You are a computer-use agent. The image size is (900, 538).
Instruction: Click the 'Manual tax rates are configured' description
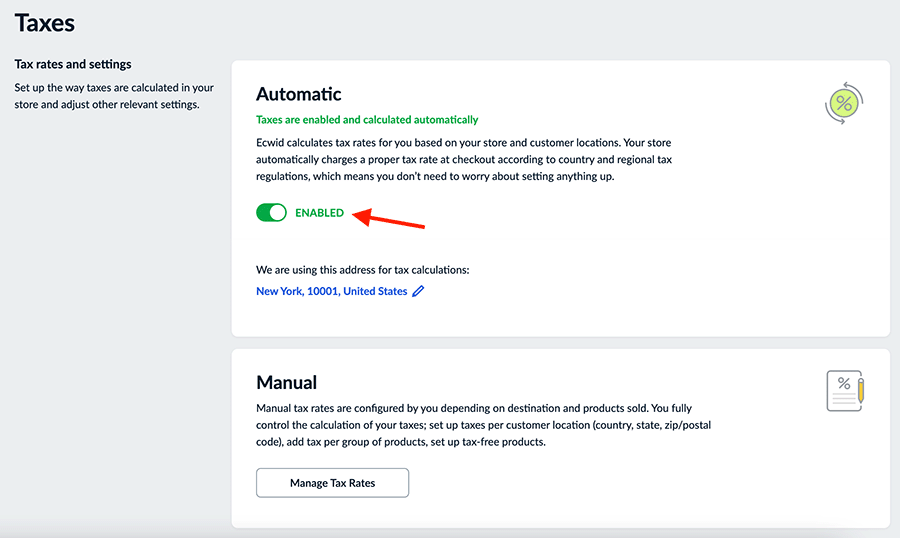coord(483,425)
